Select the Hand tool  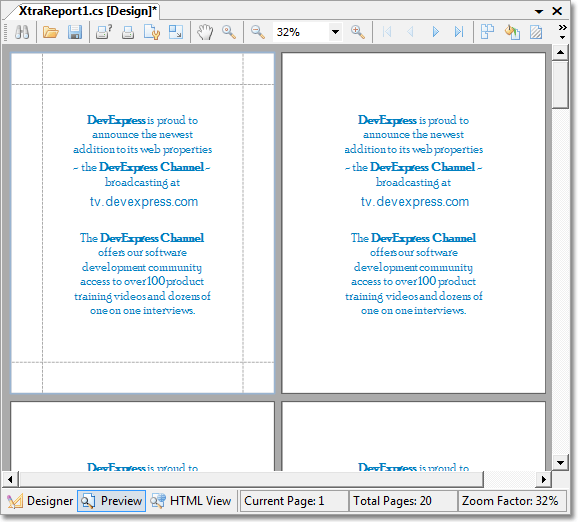click(205, 32)
